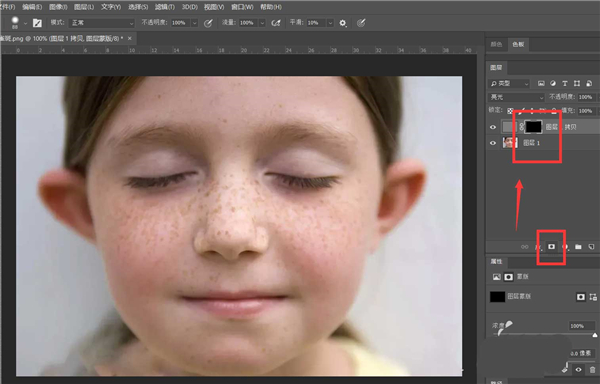Open the layer blend mode 亮光 dropdown
Screen dimensions: 600x384
tap(516, 97)
